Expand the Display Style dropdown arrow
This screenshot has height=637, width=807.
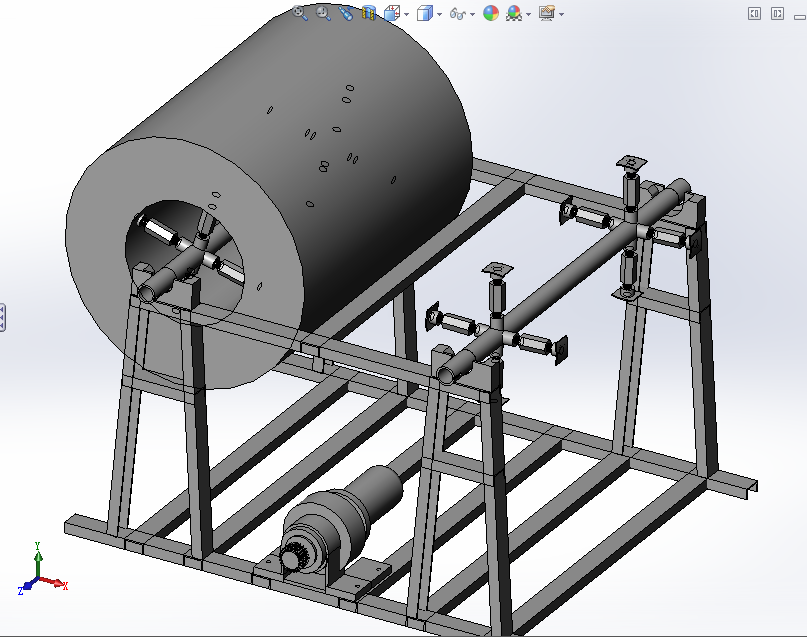[x=439, y=14]
